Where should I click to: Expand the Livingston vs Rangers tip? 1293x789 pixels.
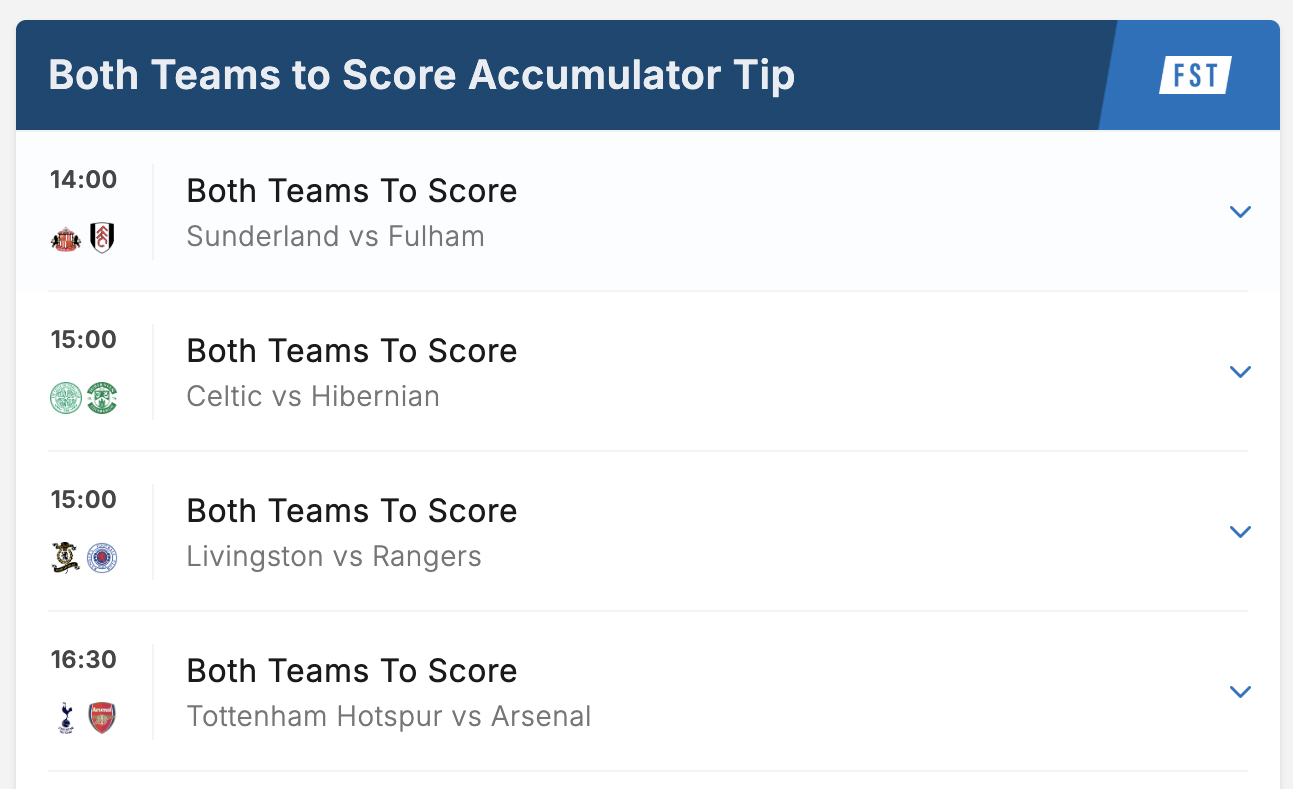pos(1240,532)
